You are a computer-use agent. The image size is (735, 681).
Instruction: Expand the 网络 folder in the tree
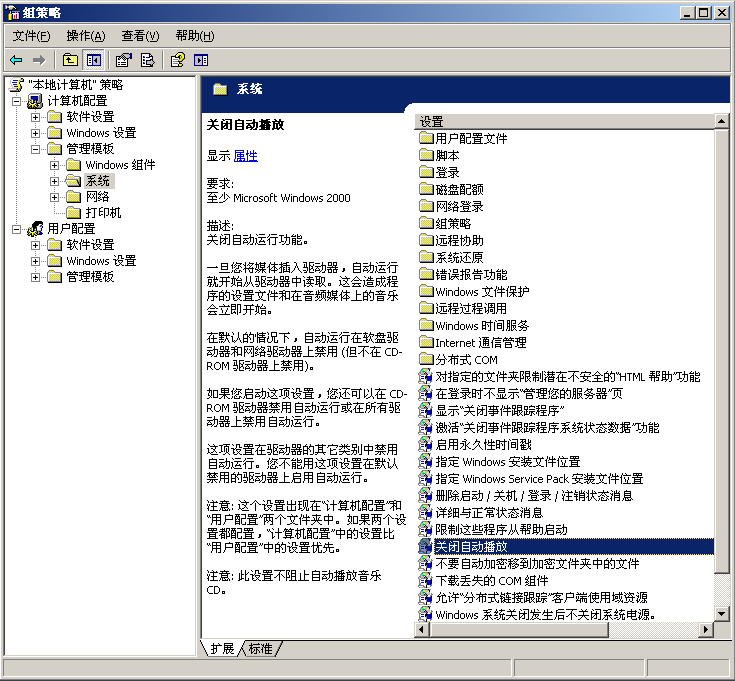[x=55, y=197]
